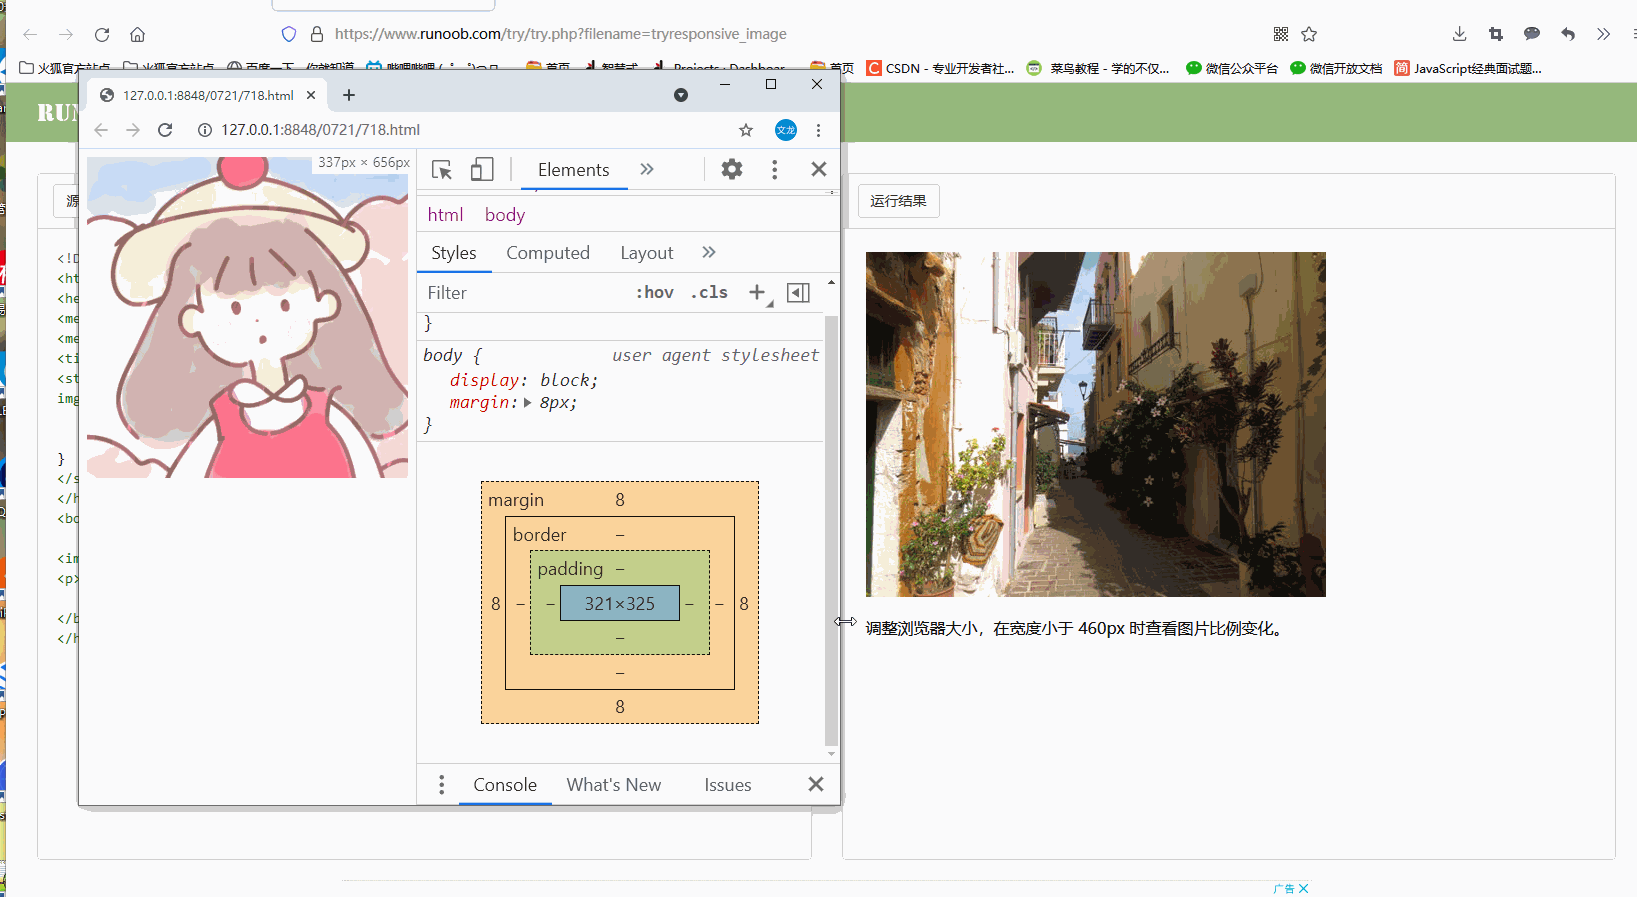Open the Chrome three-dot menu

click(x=818, y=130)
